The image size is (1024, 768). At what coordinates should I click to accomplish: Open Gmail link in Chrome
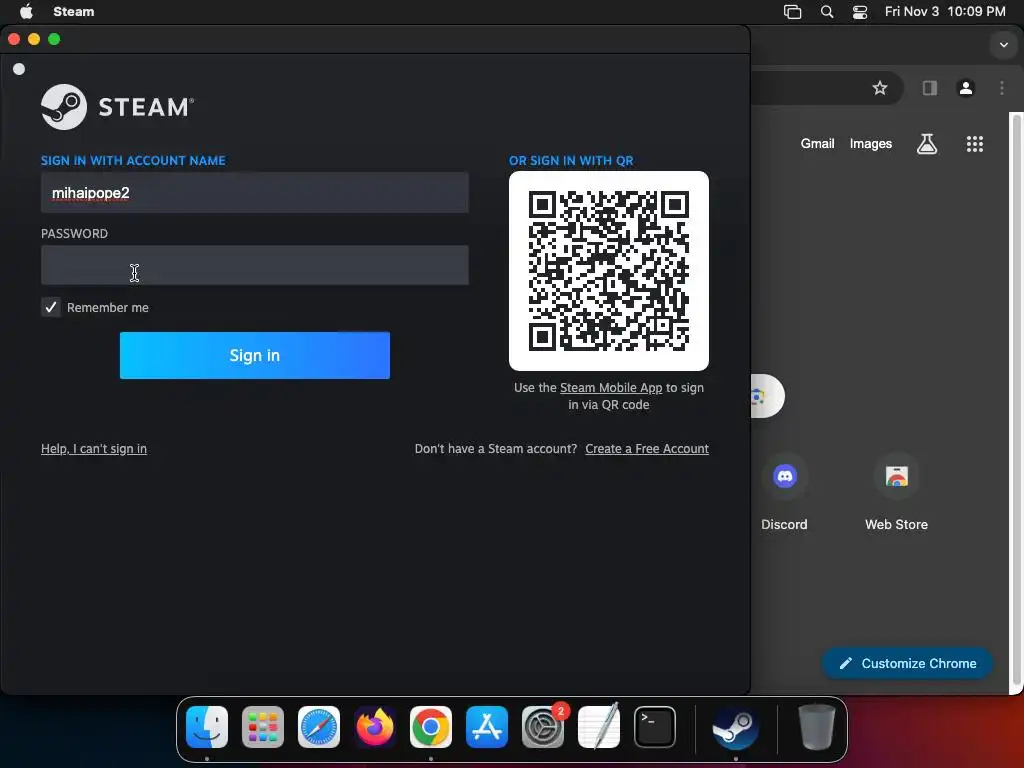(x=818, y=144)
